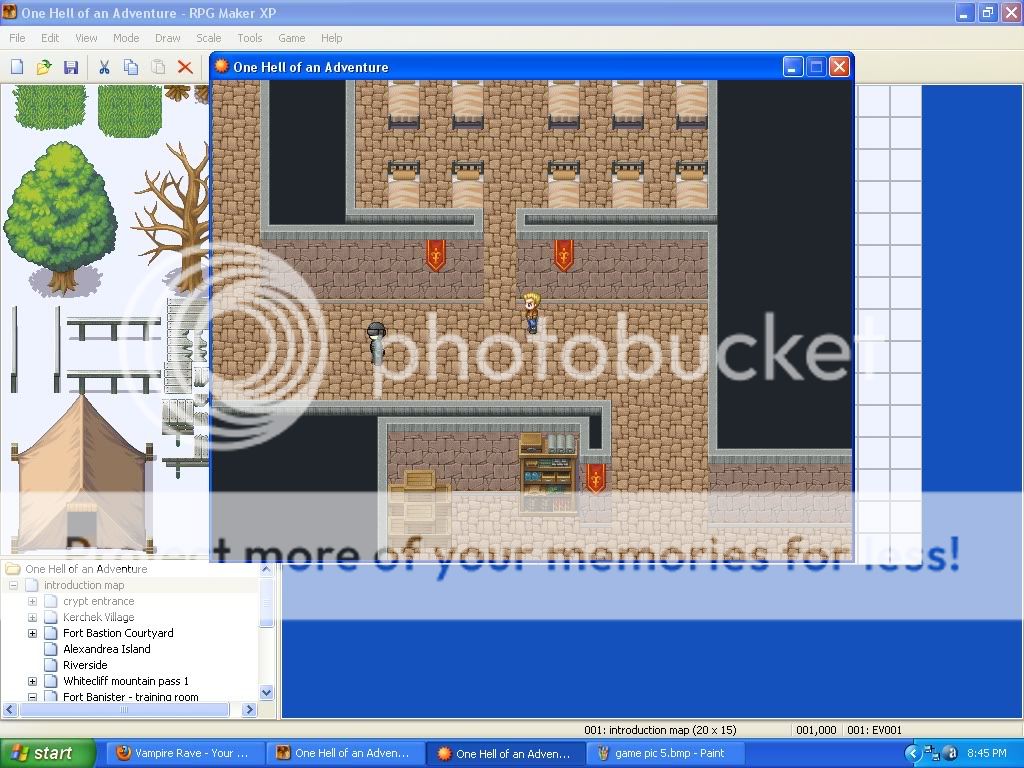The width and height of the screenshot is (1024, 768).
Task: Click map tree scroll down arrow
Action: pos(266,693)
